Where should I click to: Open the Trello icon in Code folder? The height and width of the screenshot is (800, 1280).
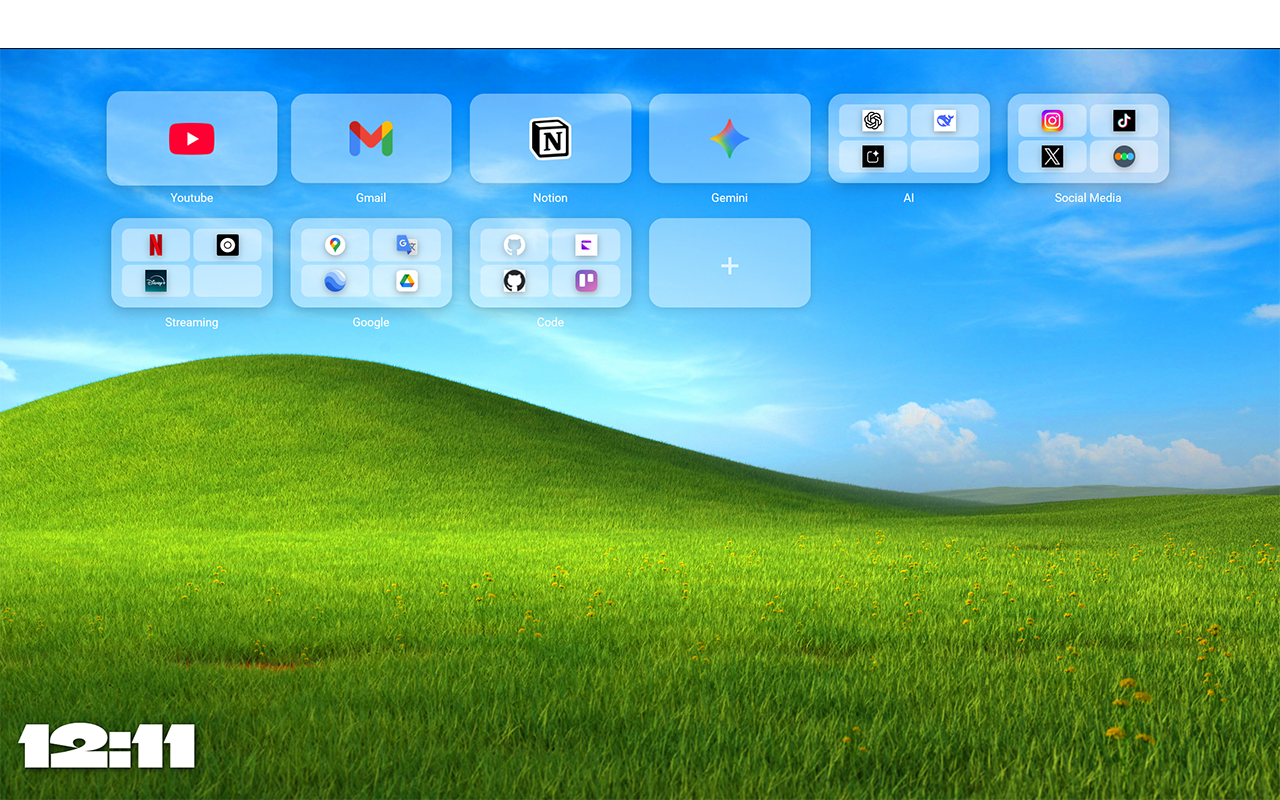click(x=586, y=281)
